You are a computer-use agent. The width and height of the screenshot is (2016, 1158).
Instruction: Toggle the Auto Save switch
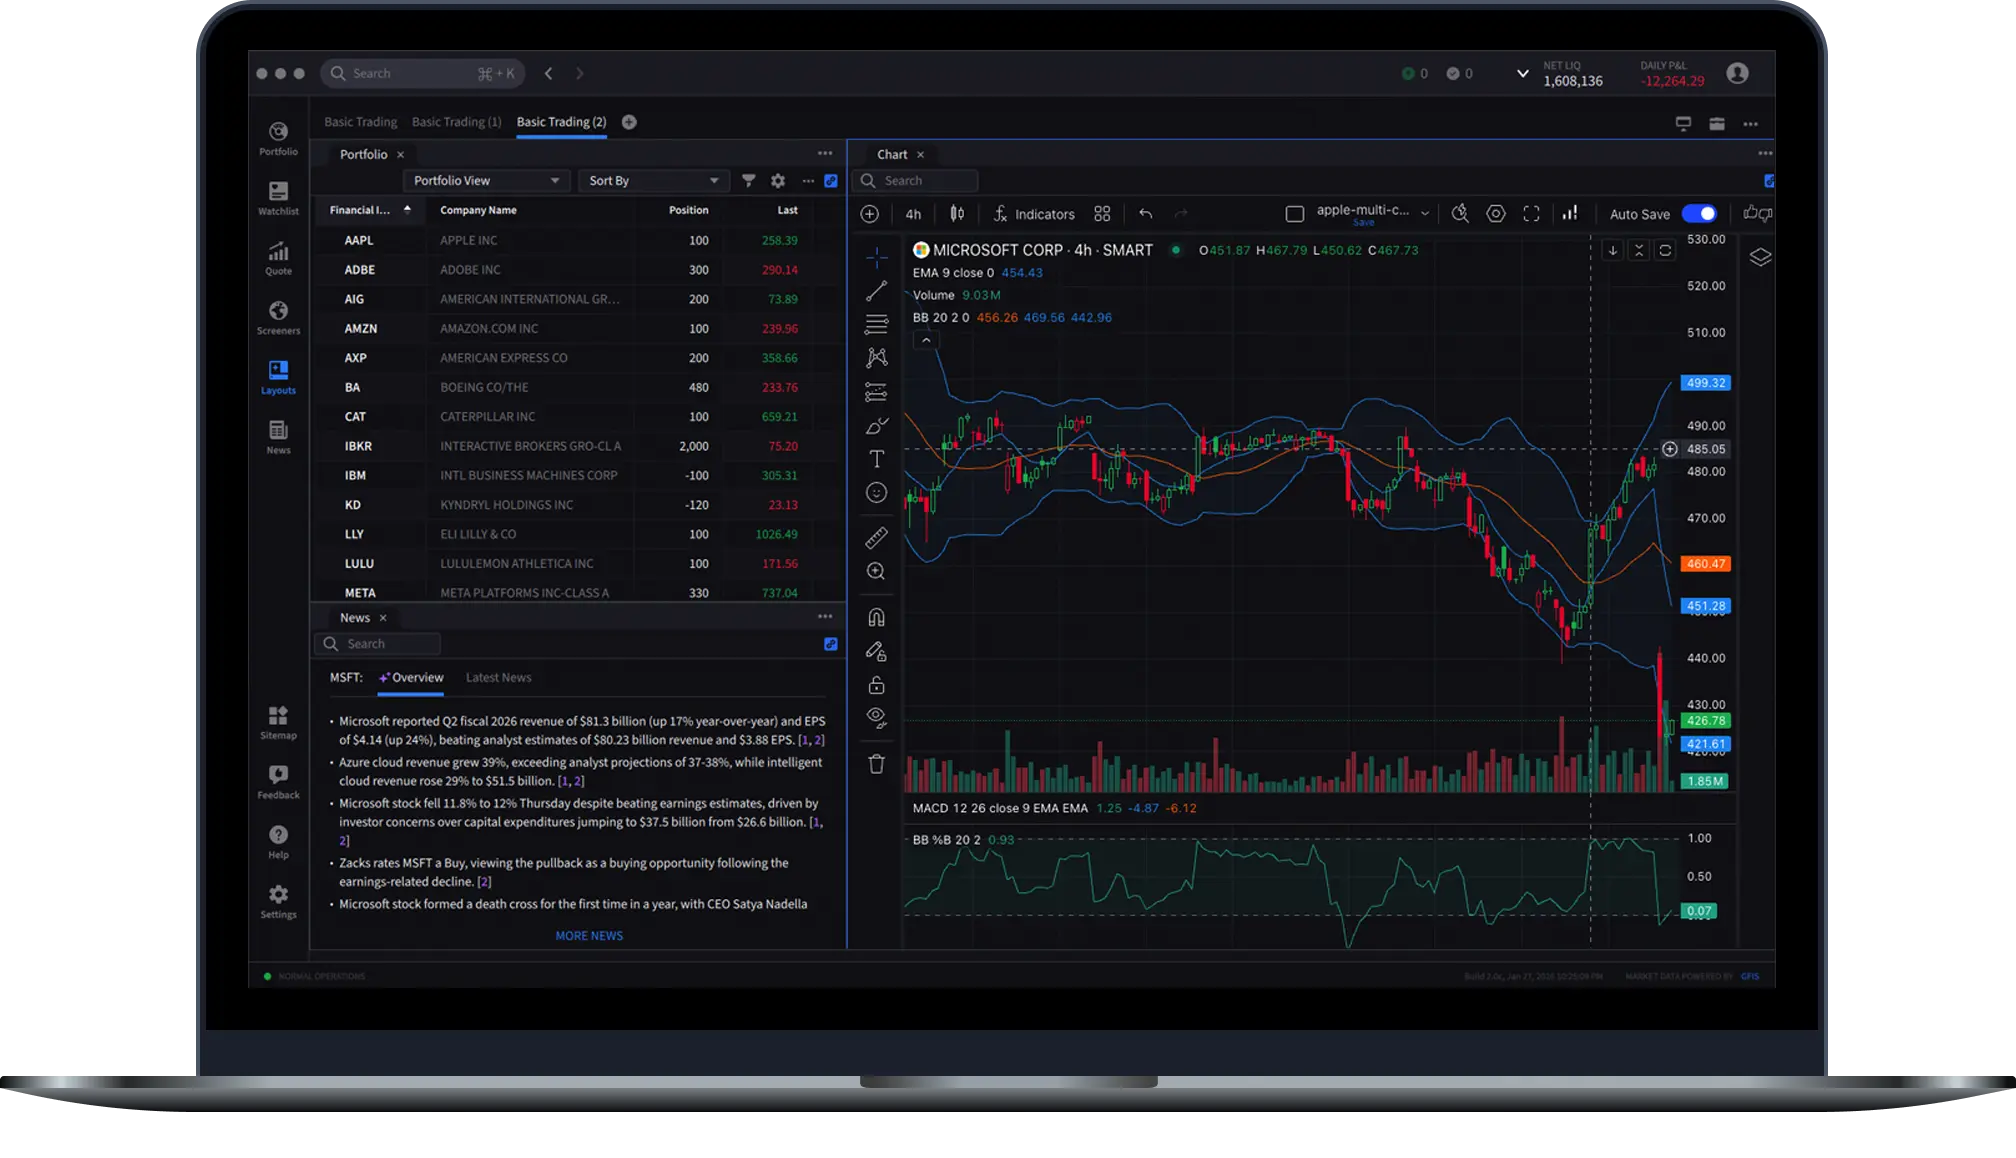[1700, 213]
